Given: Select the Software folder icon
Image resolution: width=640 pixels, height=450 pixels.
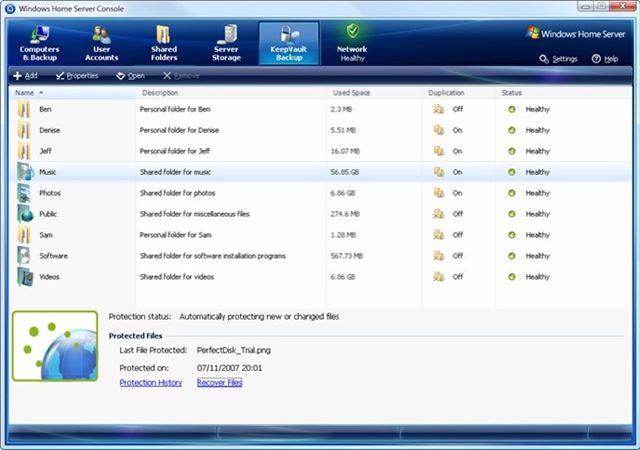Looking at the screenshot, I should tap(24, 256).
